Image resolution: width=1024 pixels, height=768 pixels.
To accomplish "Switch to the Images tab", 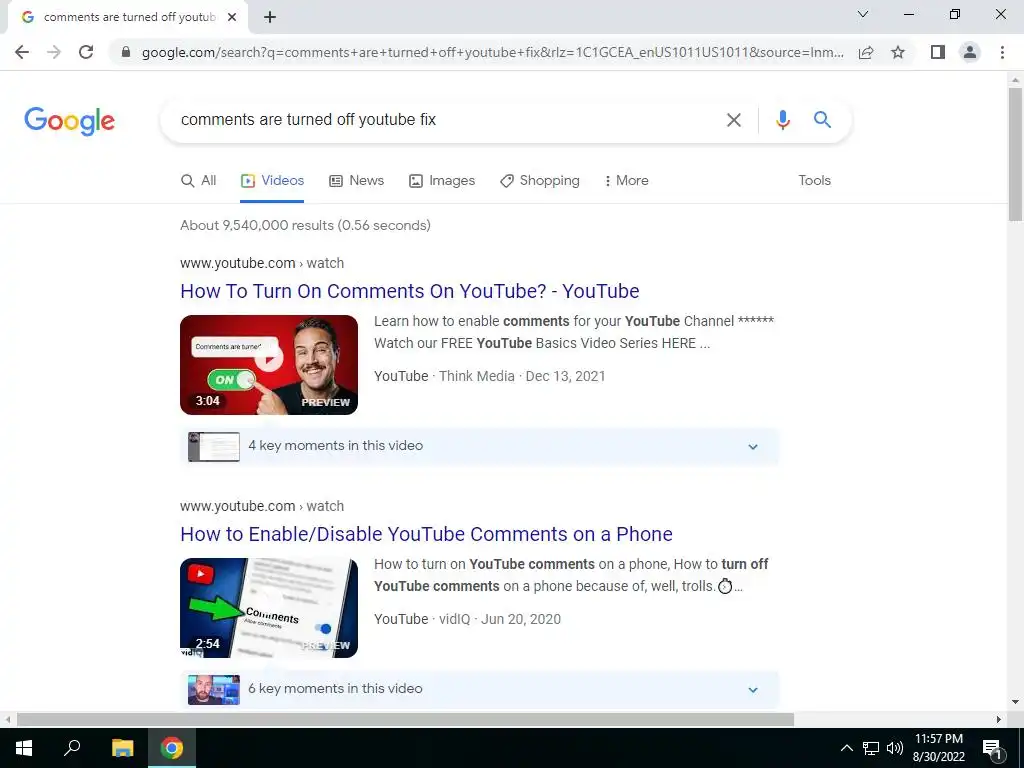I will pyautogui.click(x=442, y=181).
